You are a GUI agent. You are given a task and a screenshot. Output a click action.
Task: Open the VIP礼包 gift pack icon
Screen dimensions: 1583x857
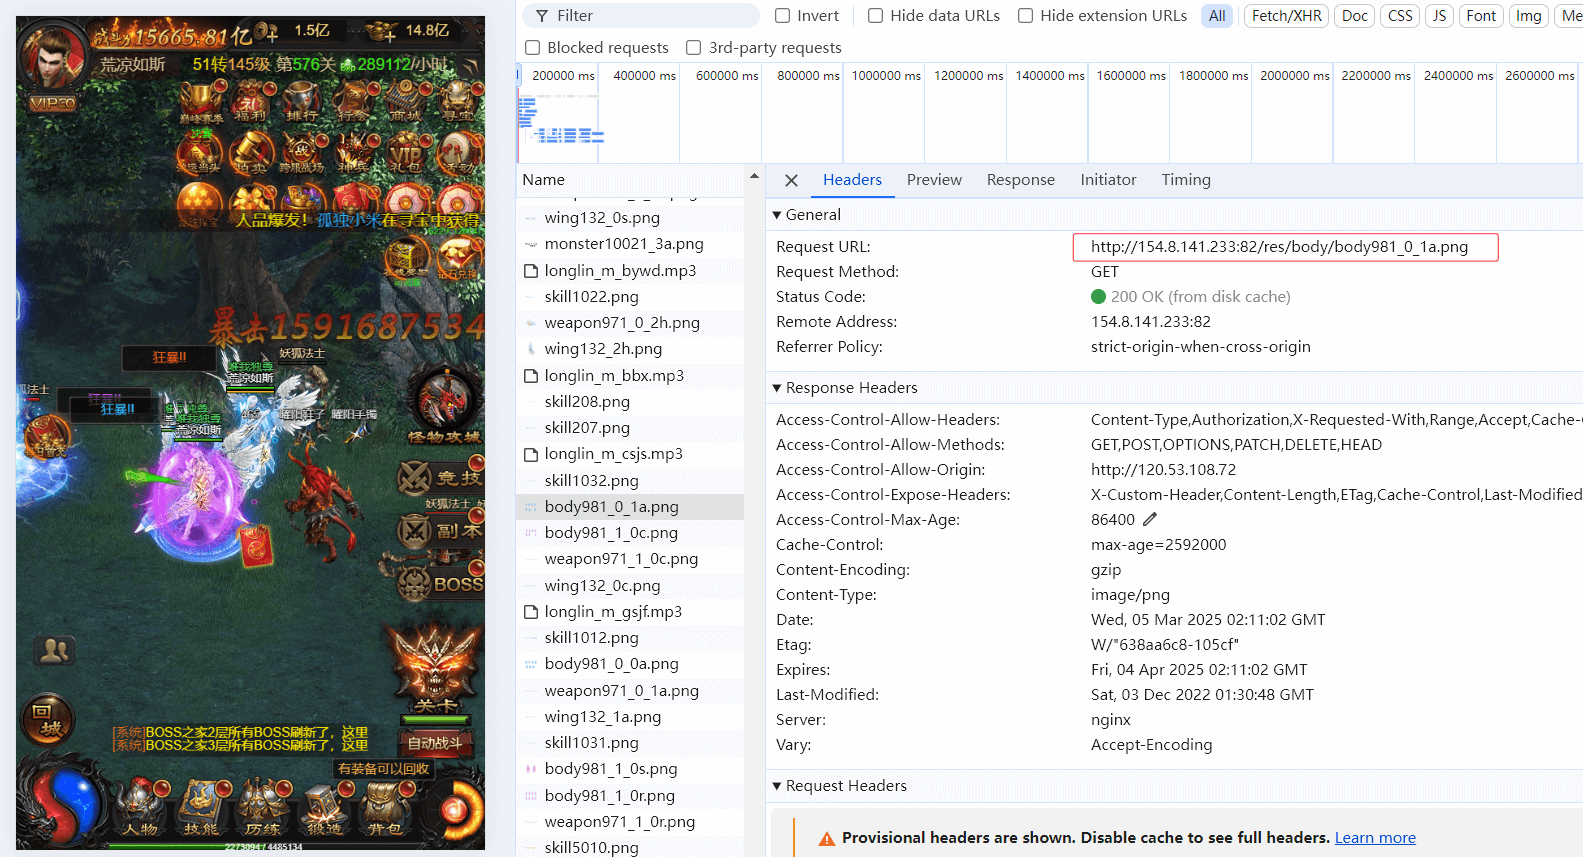pyautogui.click(x=405, y=153)
